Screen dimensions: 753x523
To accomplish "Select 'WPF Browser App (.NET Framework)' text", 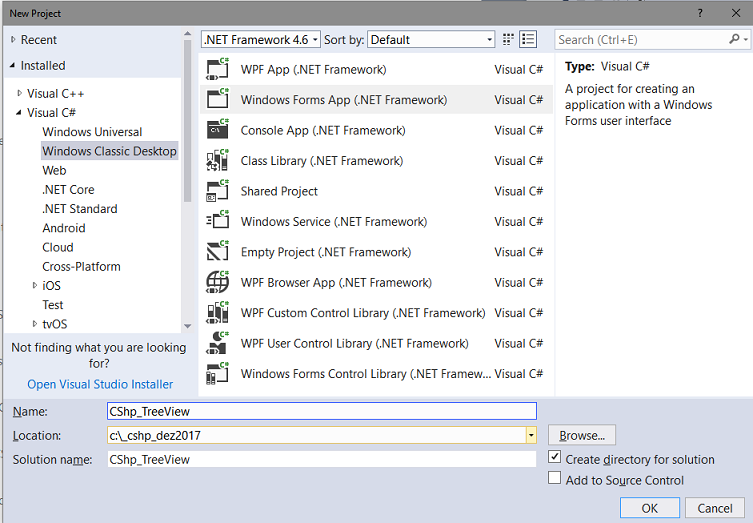I will point(336,282).
